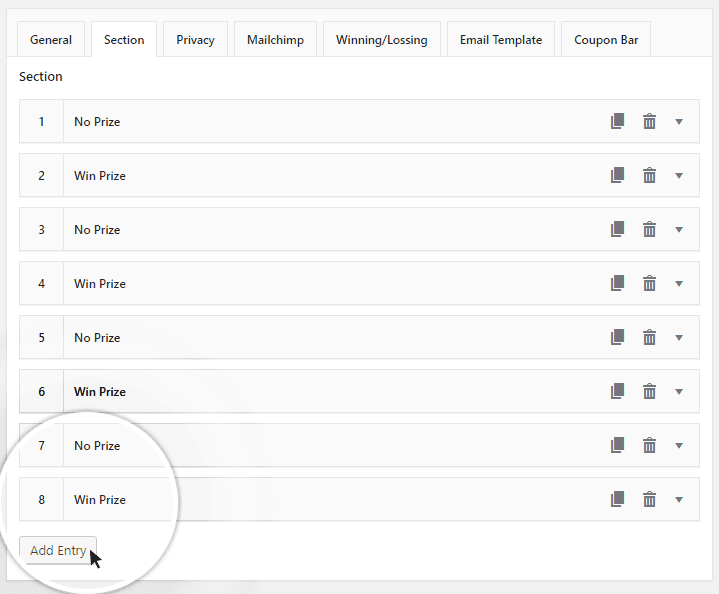Image resolution: width=719 pixels, height=594 pixels.
Task: Click the copy icon on row 8
Action: 617,499
